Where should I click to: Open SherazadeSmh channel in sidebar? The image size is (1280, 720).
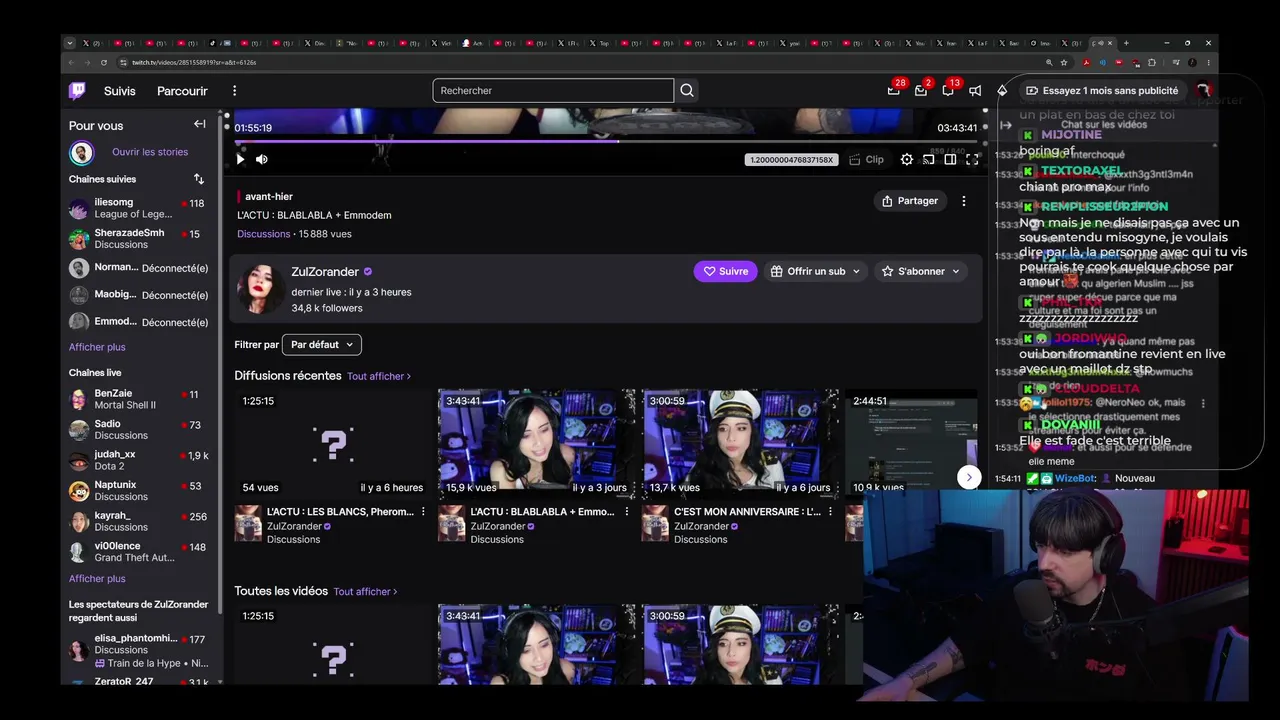coord(138,239)
